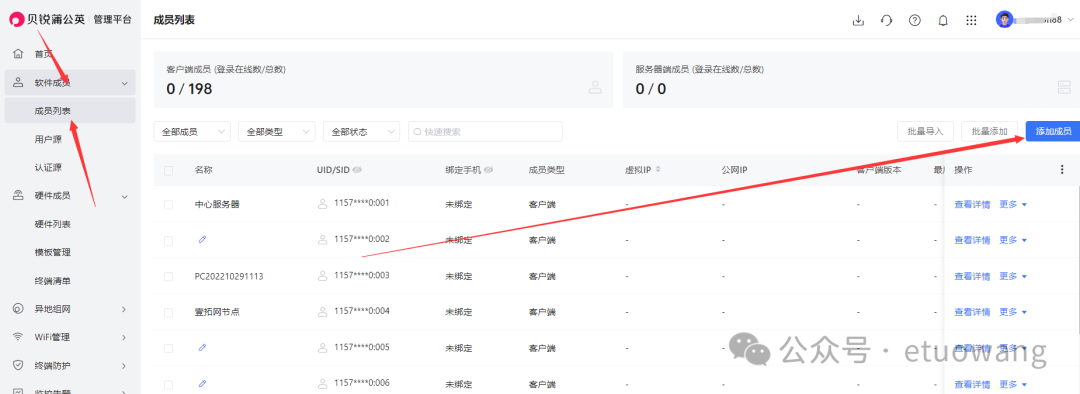1080x394 pixels.
Task: Toggle eye icon next to 绑定手机 header
Action: coord(488,170)
